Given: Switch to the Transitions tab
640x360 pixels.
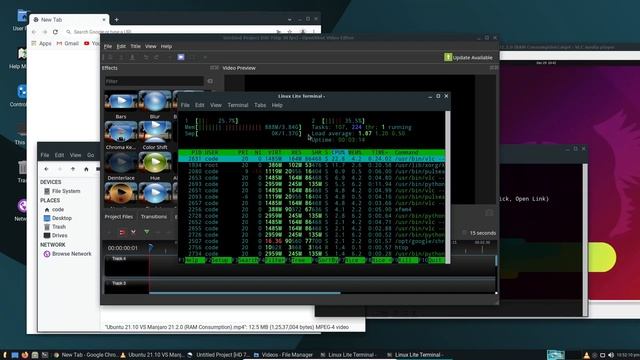Looking at the screenshot, I should pos(154,217).
